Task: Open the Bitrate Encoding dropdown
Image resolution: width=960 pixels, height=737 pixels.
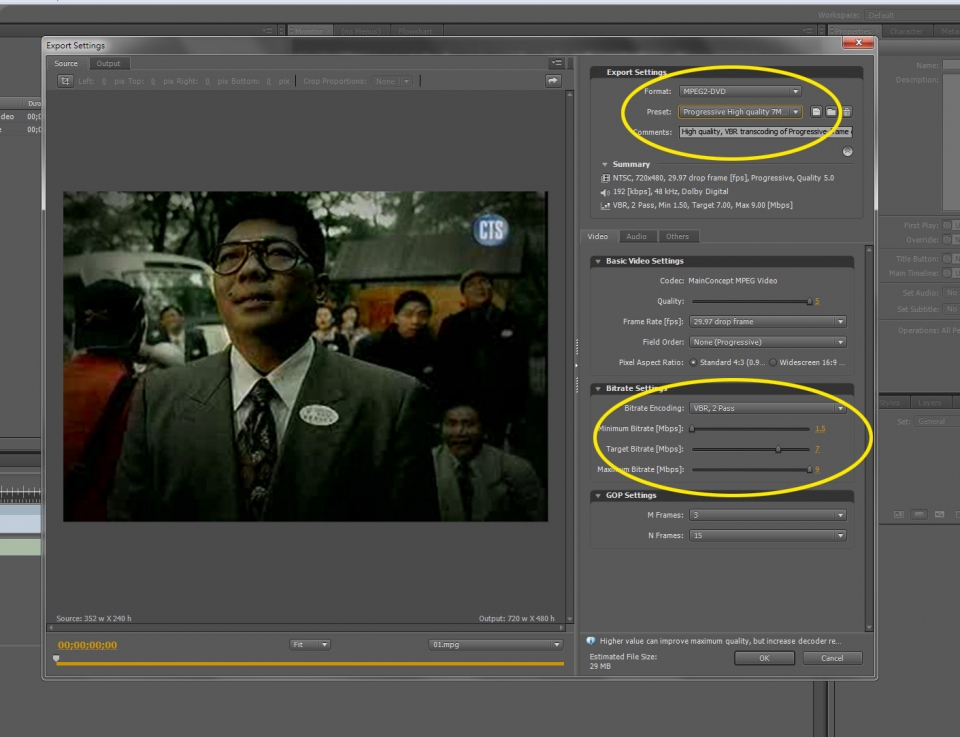Action: pyautogui.click(x=766, y=408)
